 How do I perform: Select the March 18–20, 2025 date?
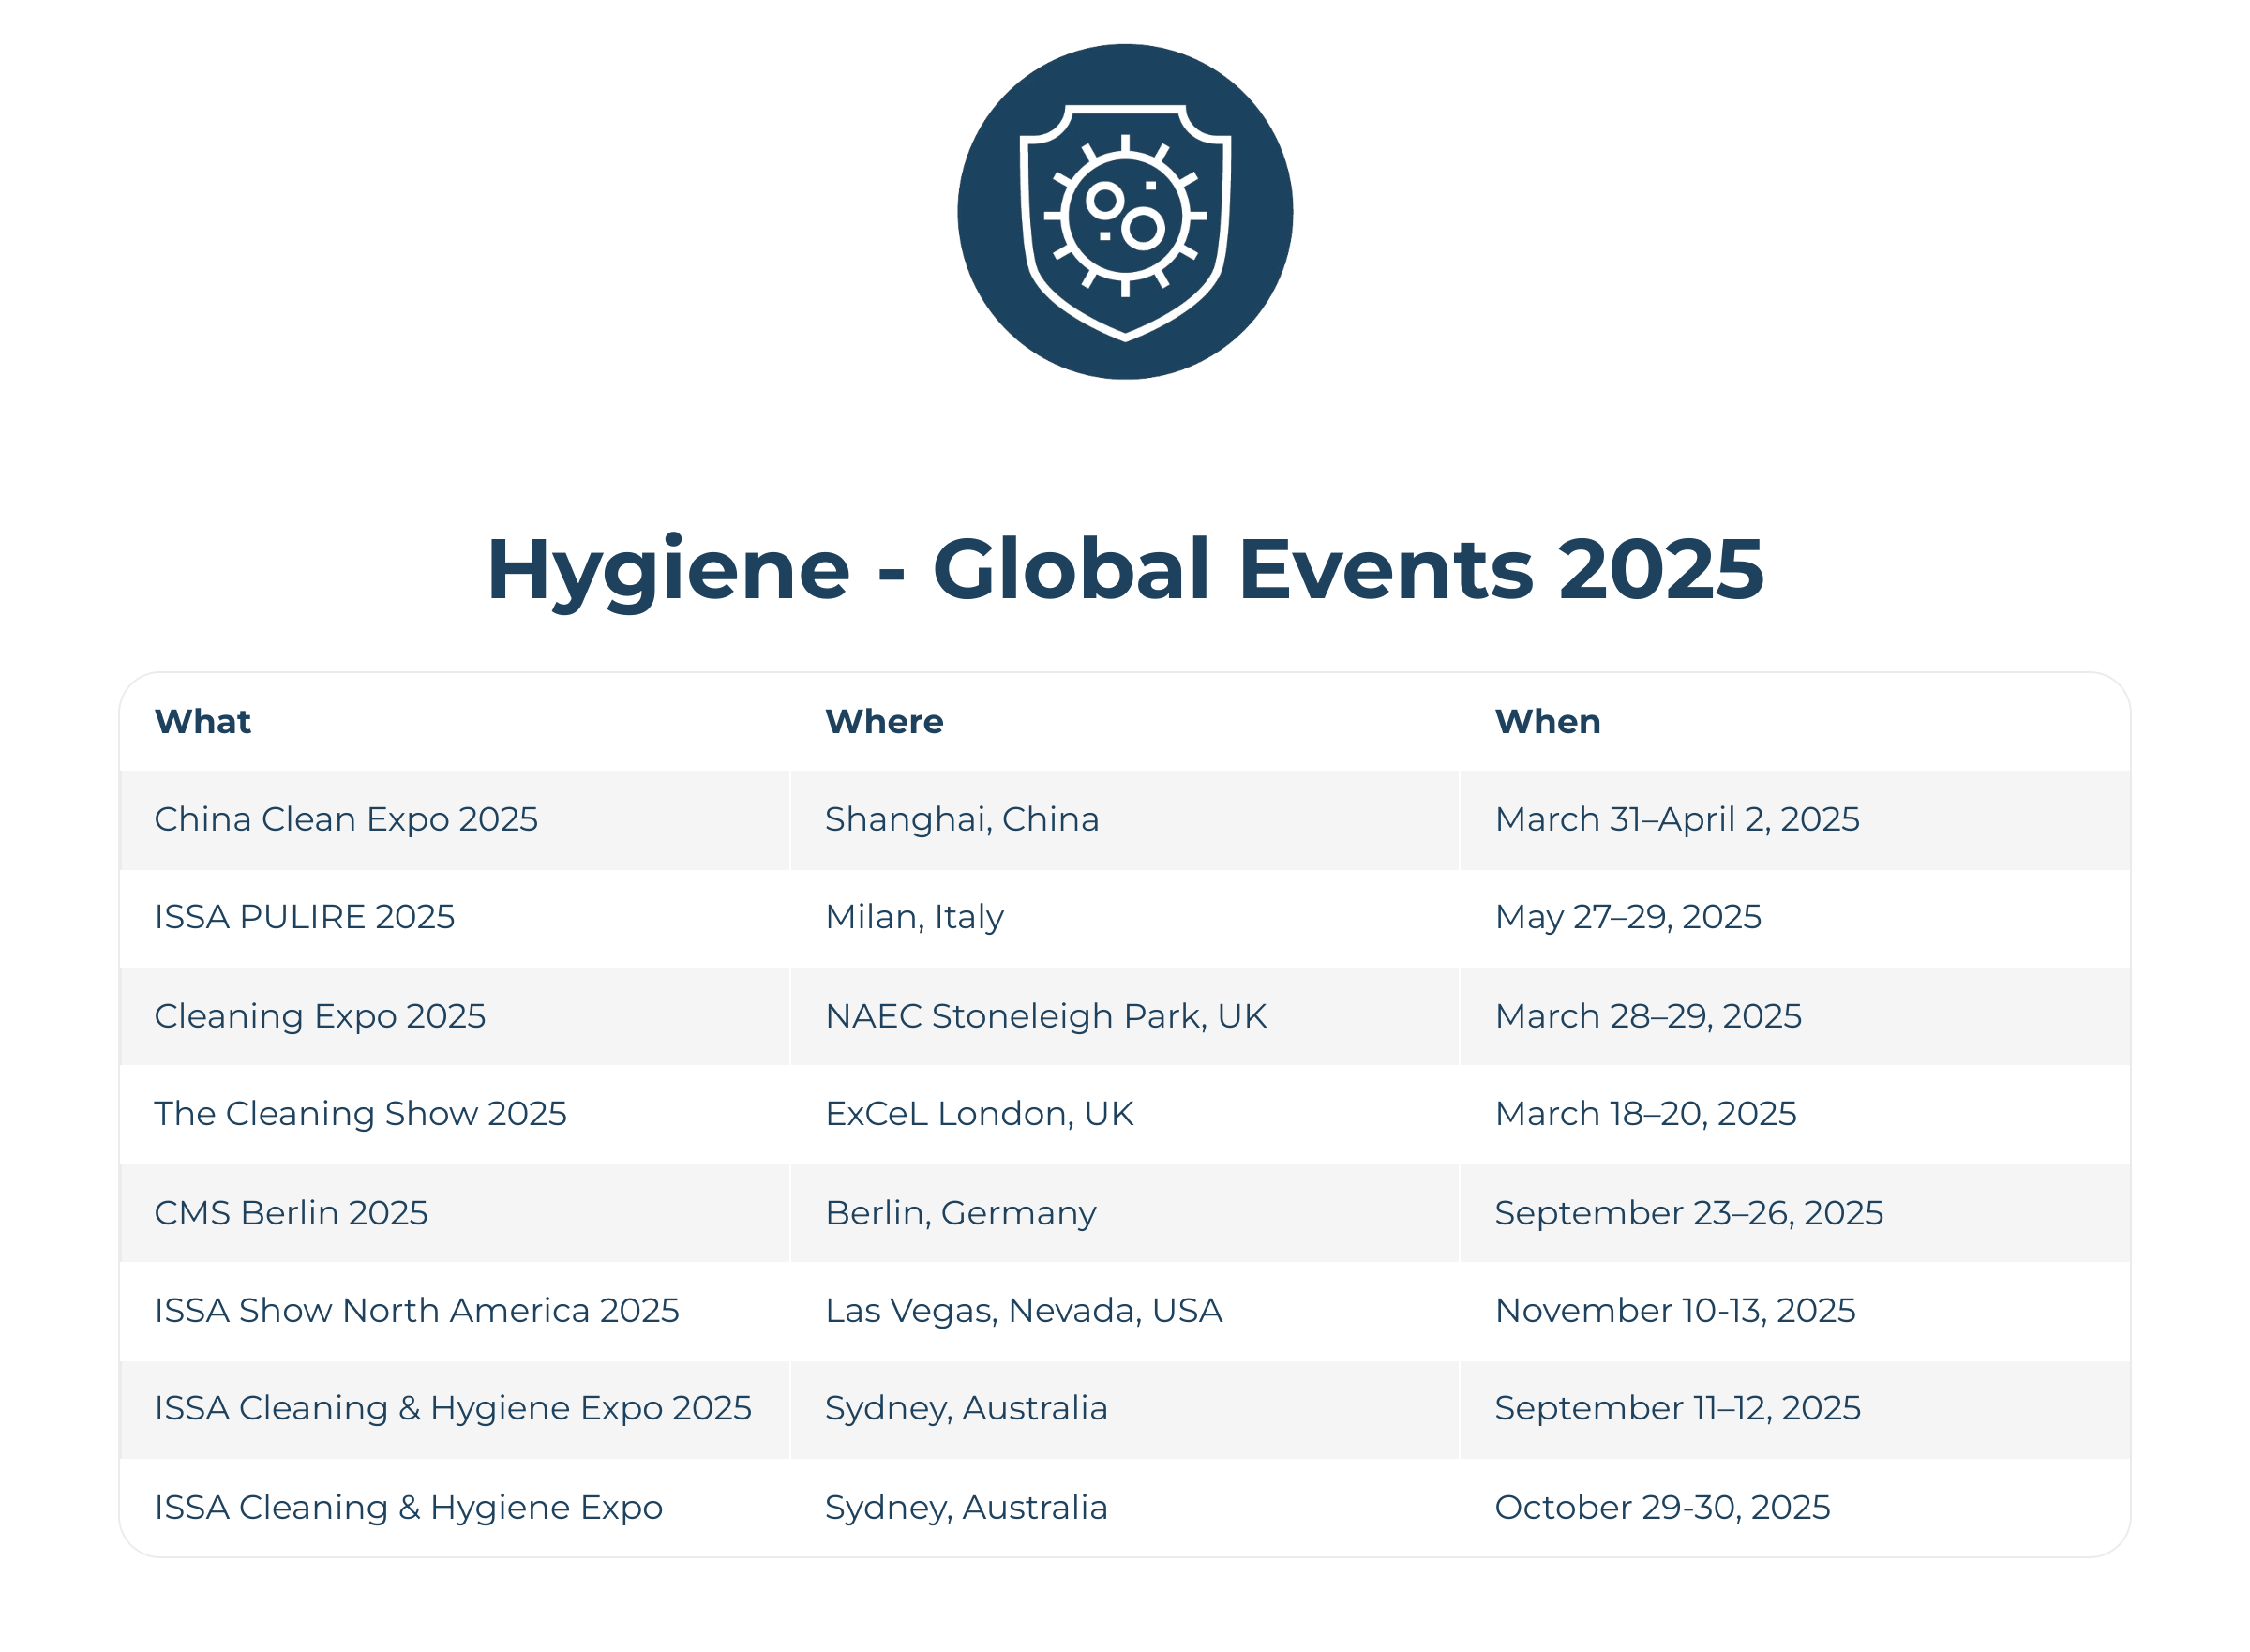[1645, 1113]
